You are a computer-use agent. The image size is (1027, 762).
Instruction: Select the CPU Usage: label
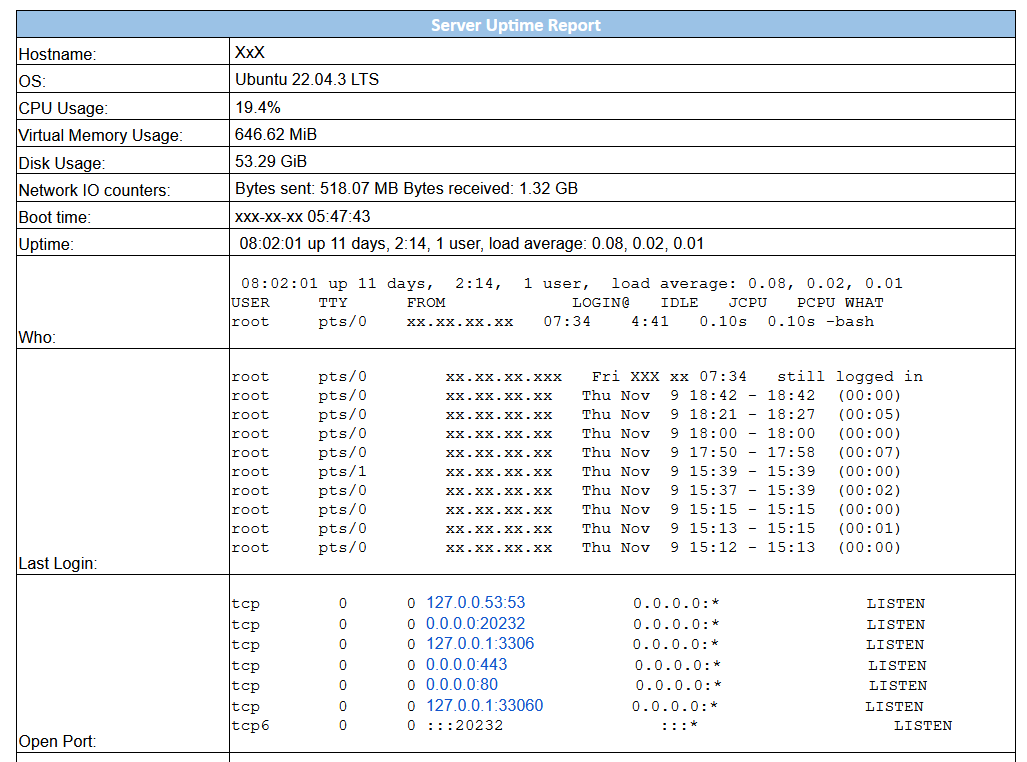(x=63, y=108)
